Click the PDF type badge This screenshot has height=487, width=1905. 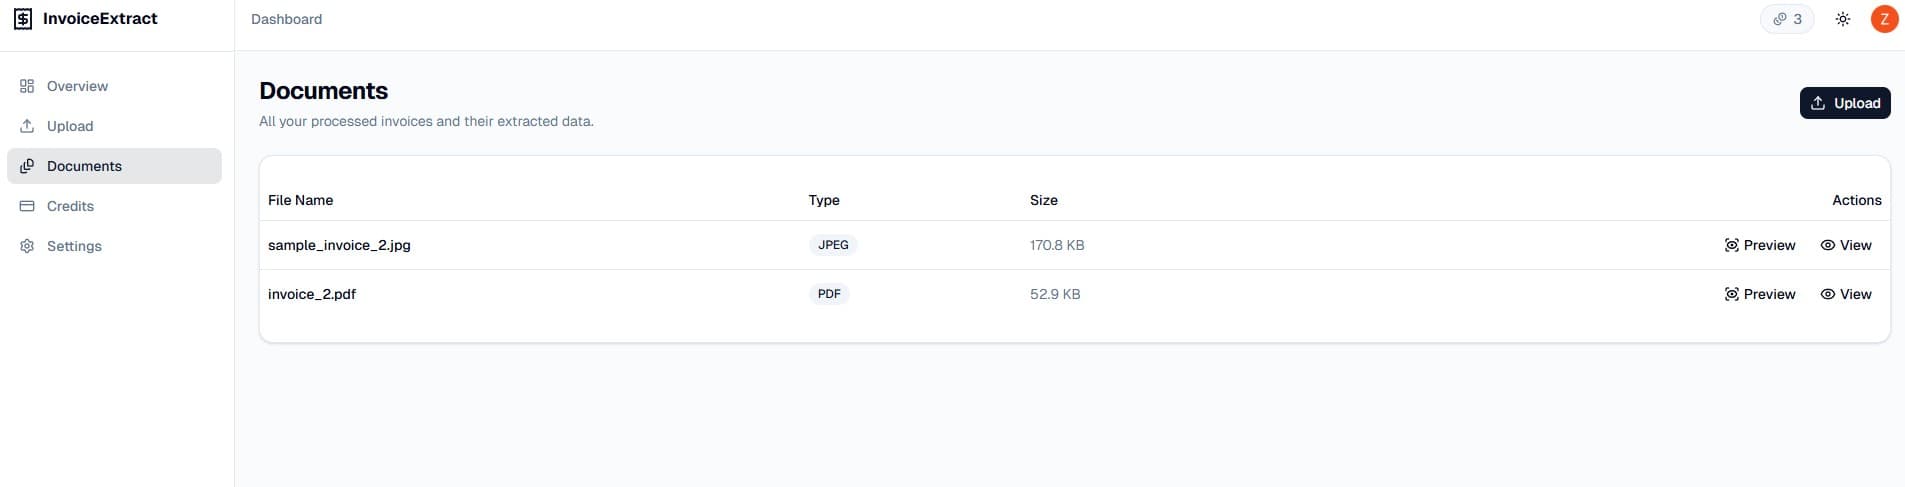tap(829, 294)
